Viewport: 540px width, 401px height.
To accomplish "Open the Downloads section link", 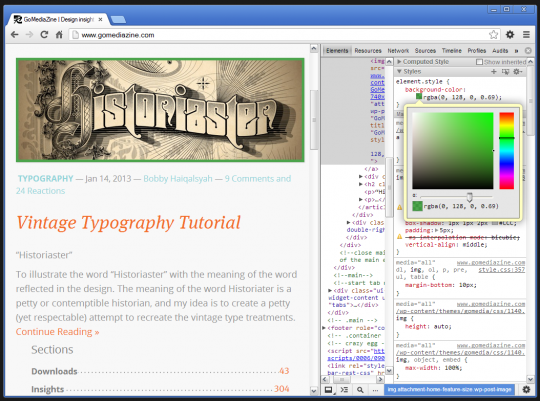I will (54, 371).
